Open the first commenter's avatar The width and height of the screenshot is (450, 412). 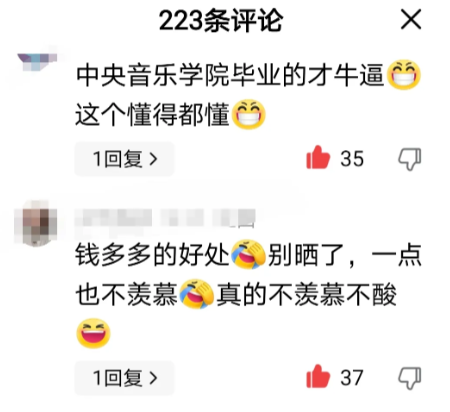click(37, 62)
